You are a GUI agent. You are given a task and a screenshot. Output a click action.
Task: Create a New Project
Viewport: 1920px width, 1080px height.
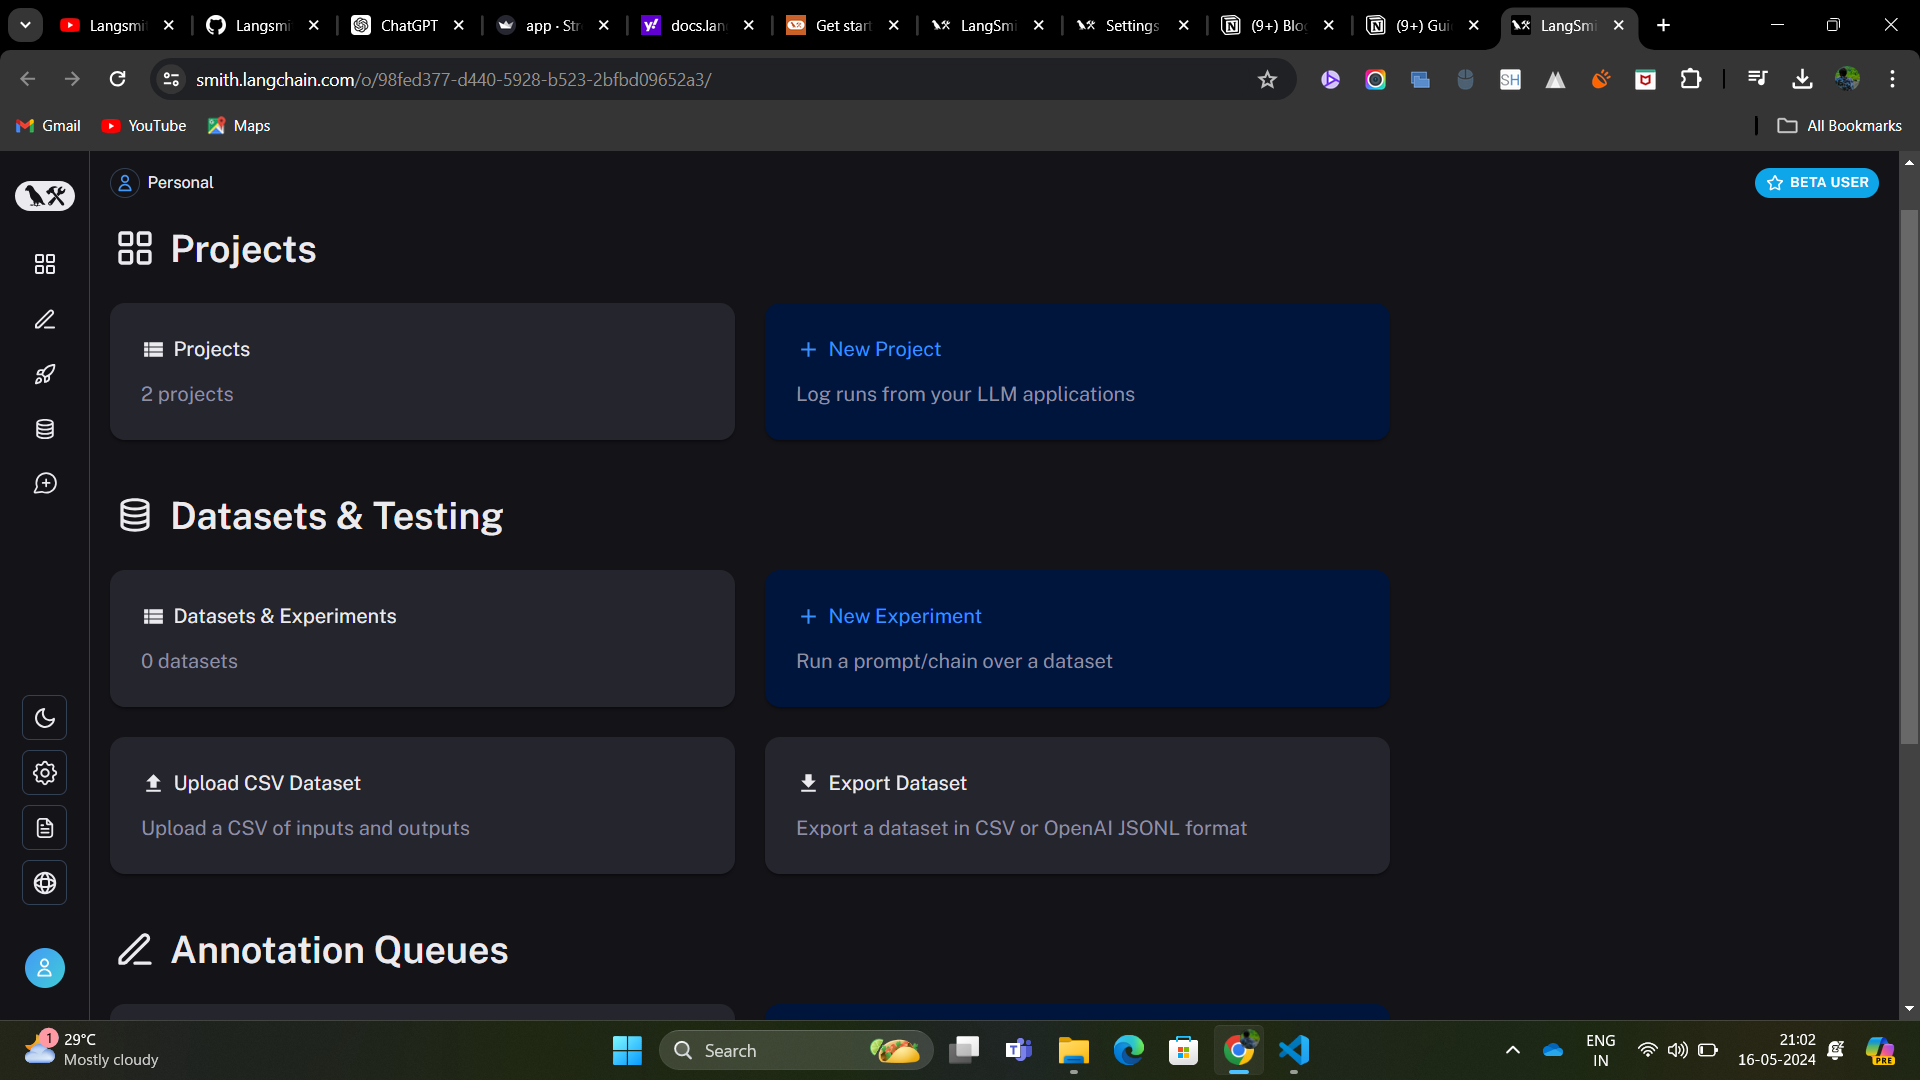click(x=1077, y=372)
